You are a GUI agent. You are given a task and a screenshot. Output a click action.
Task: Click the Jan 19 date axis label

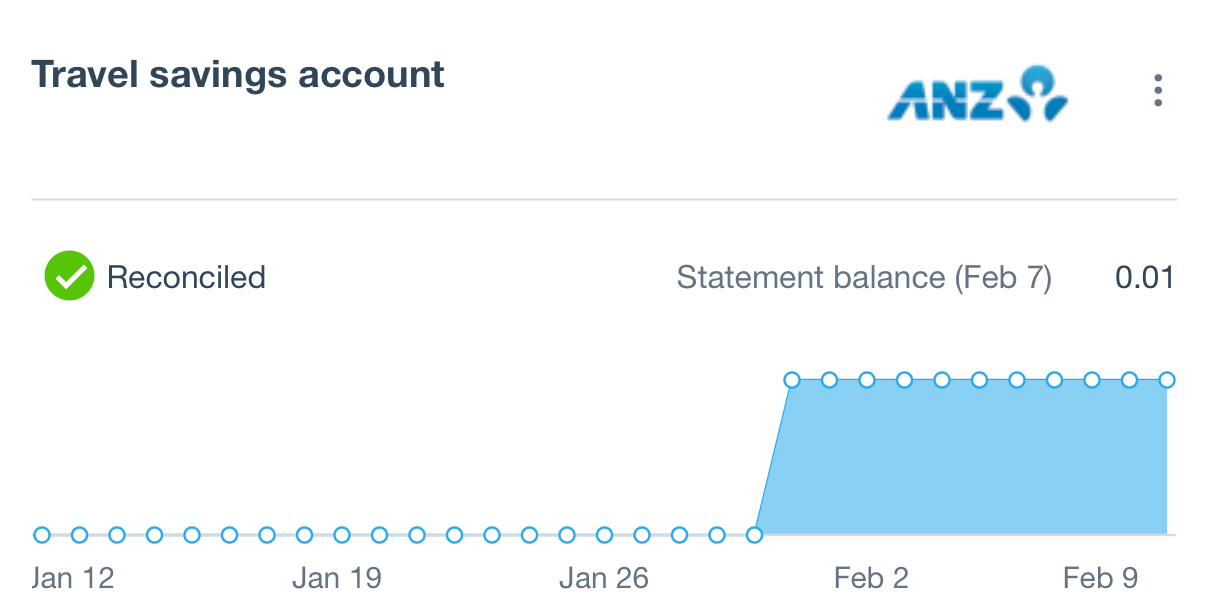[337, 578]
